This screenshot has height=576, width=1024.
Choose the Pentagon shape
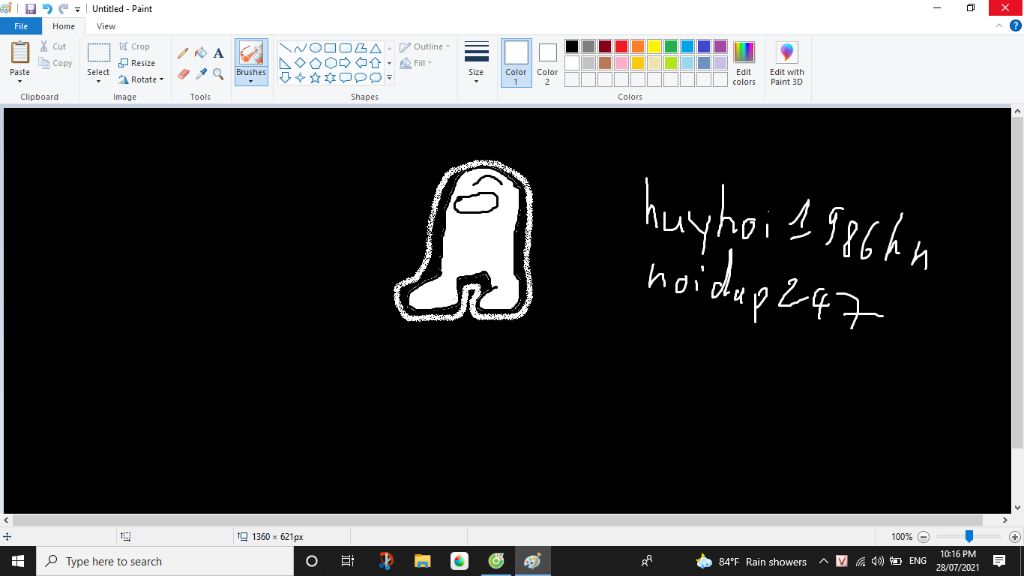pos(315,63)
